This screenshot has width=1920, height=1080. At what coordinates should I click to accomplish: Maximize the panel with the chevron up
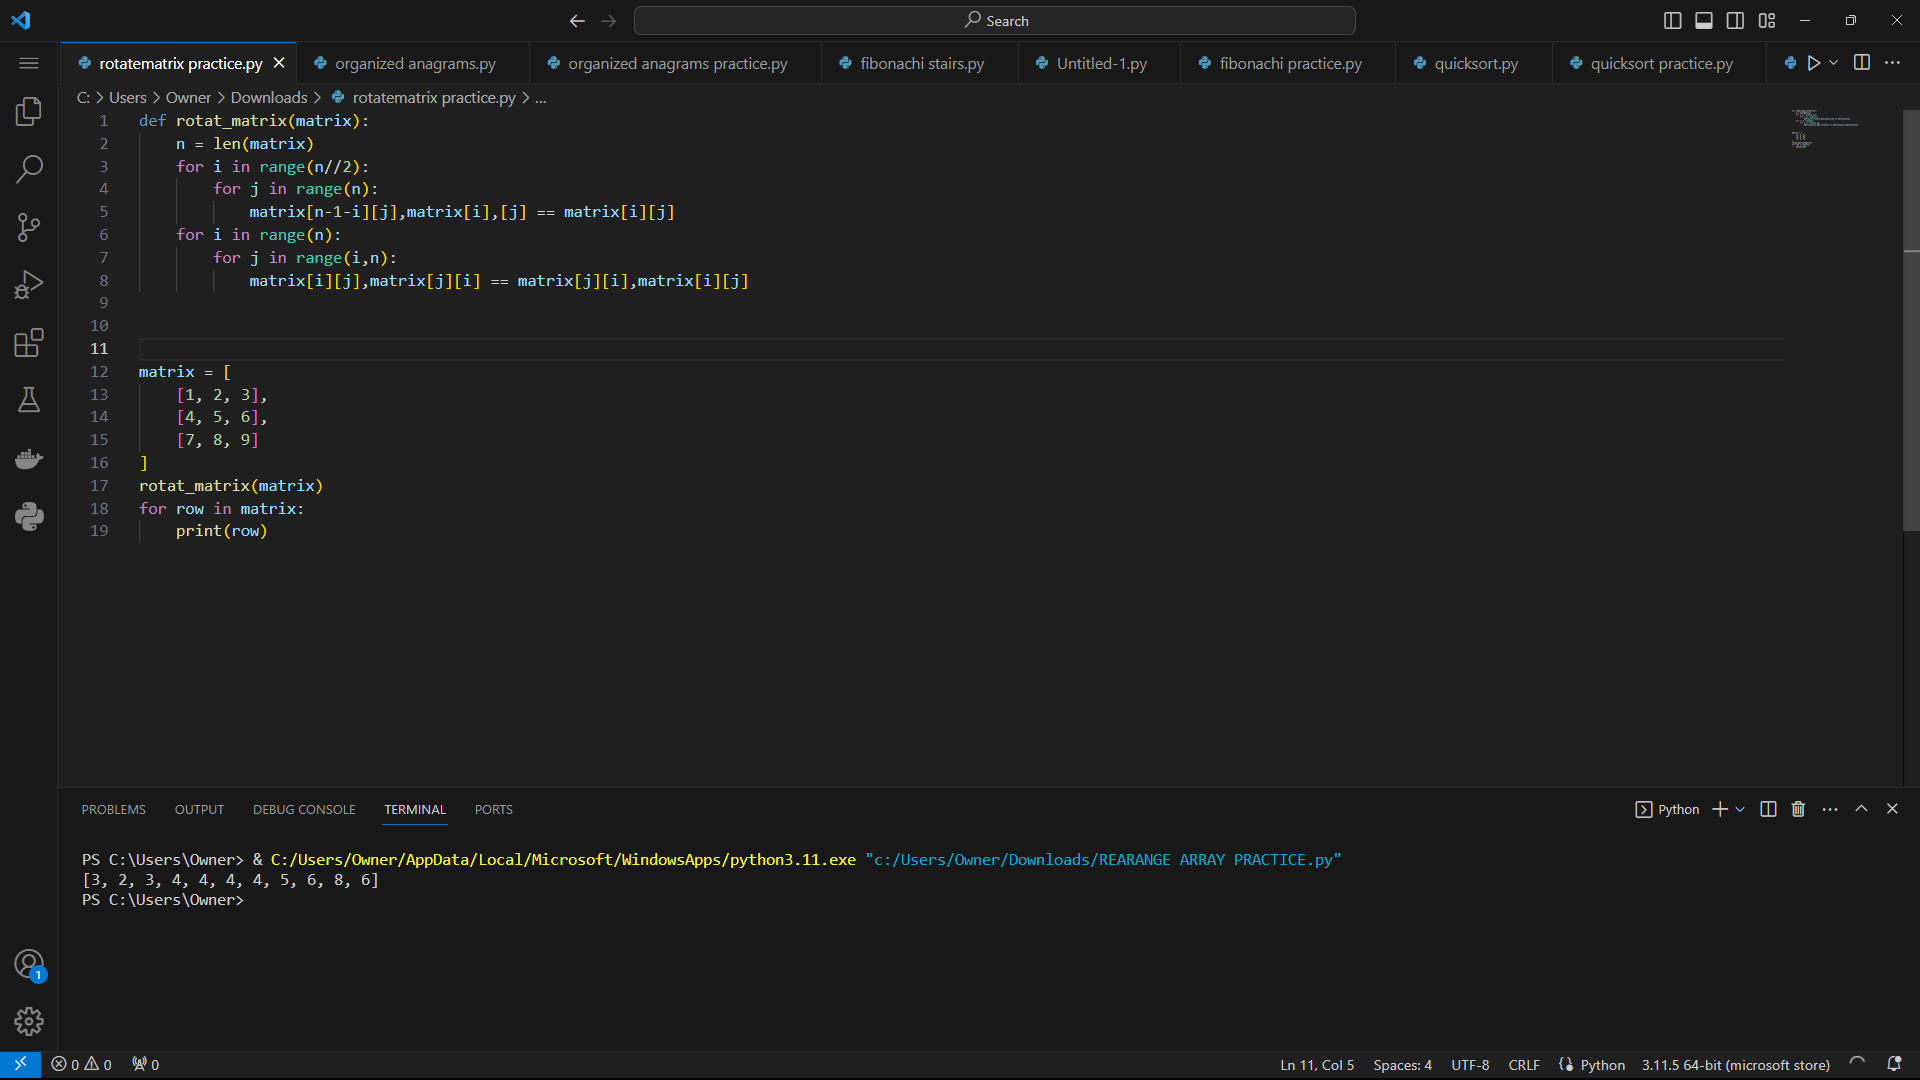point(1861,809)
